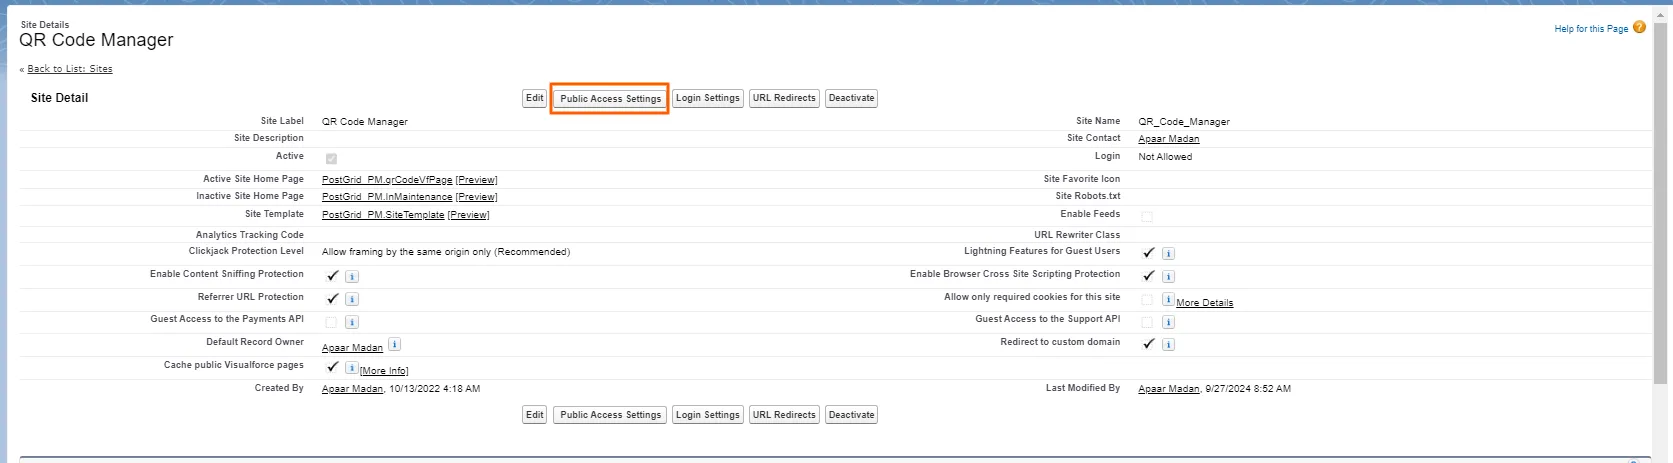Toggle Guest Access to the Payments API checkbox

point(331,322)
